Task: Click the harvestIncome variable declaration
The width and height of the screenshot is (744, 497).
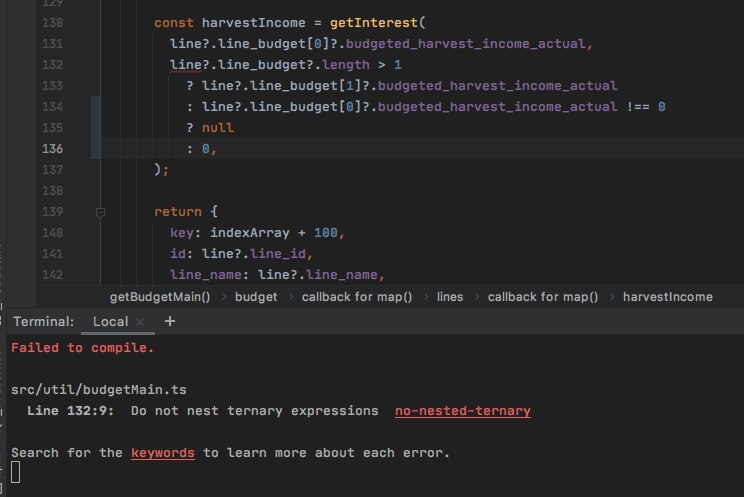Action: 253,23
